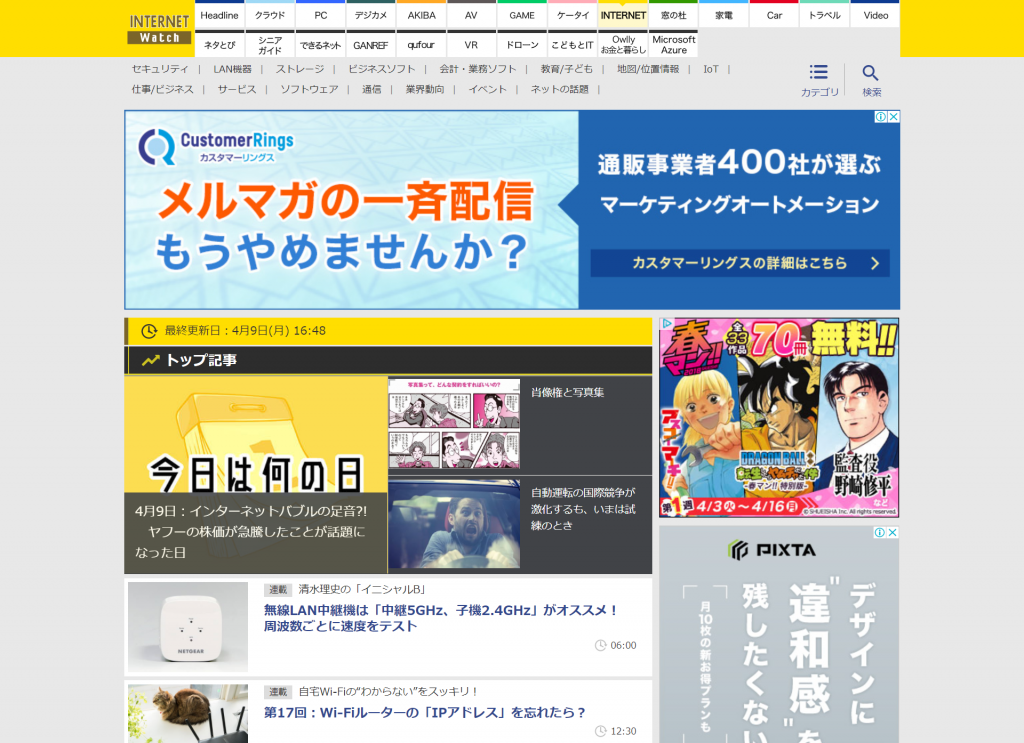The image size is (1024, 743).
Task: Open the NETGEAR extender thumbnail
Action: click(x=188, y=627)
